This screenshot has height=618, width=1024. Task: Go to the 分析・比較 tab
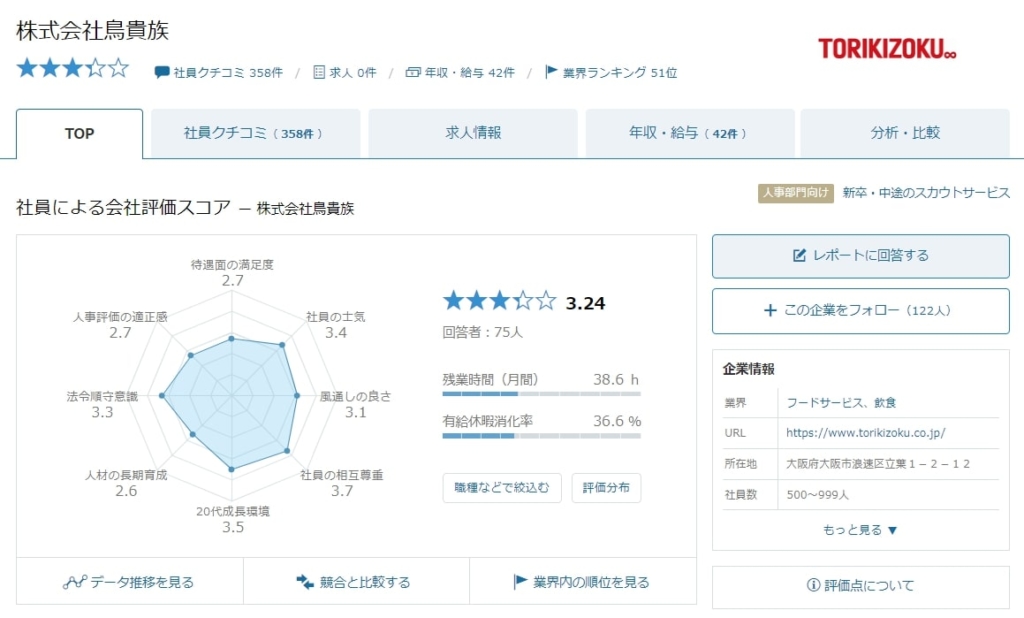904,133
